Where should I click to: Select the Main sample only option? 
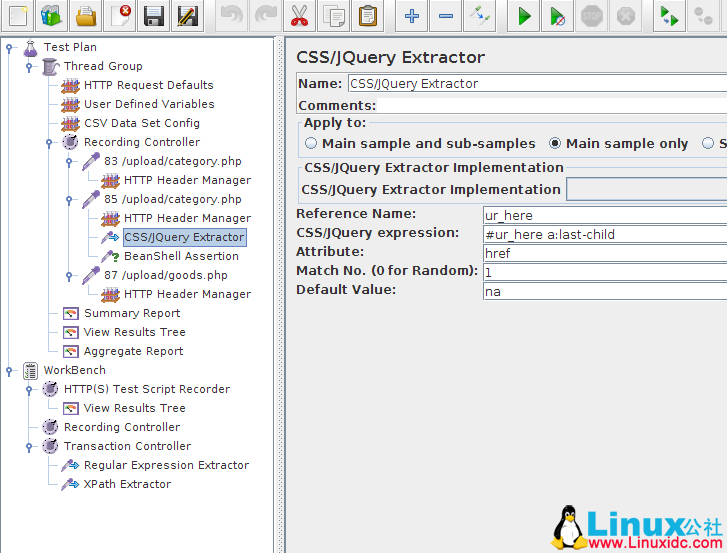click(x=556, y=144)
